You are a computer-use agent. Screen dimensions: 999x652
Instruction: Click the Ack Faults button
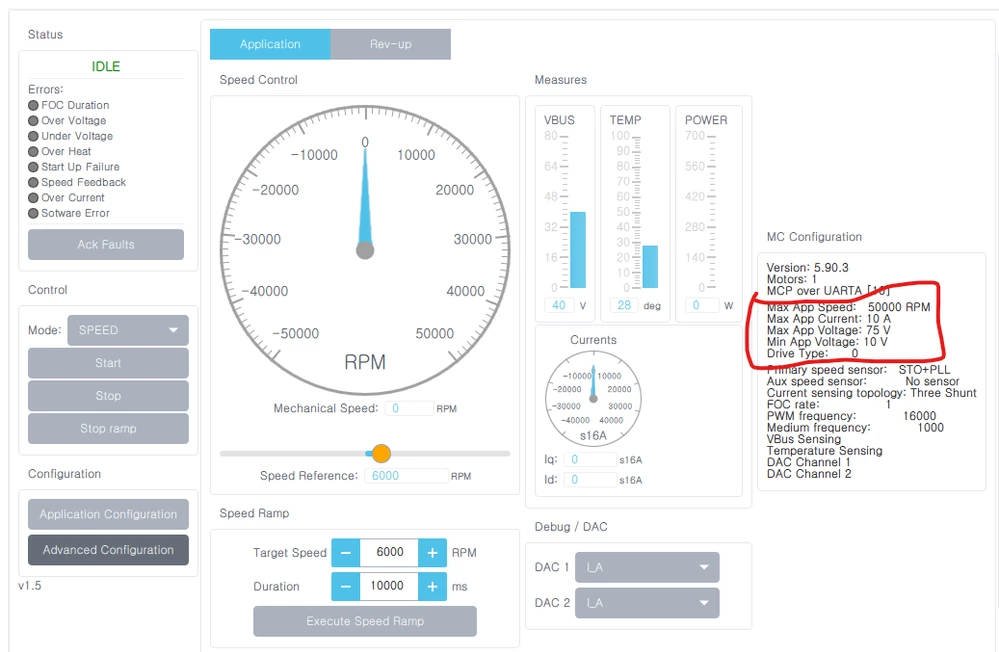[x=106, y=244]
